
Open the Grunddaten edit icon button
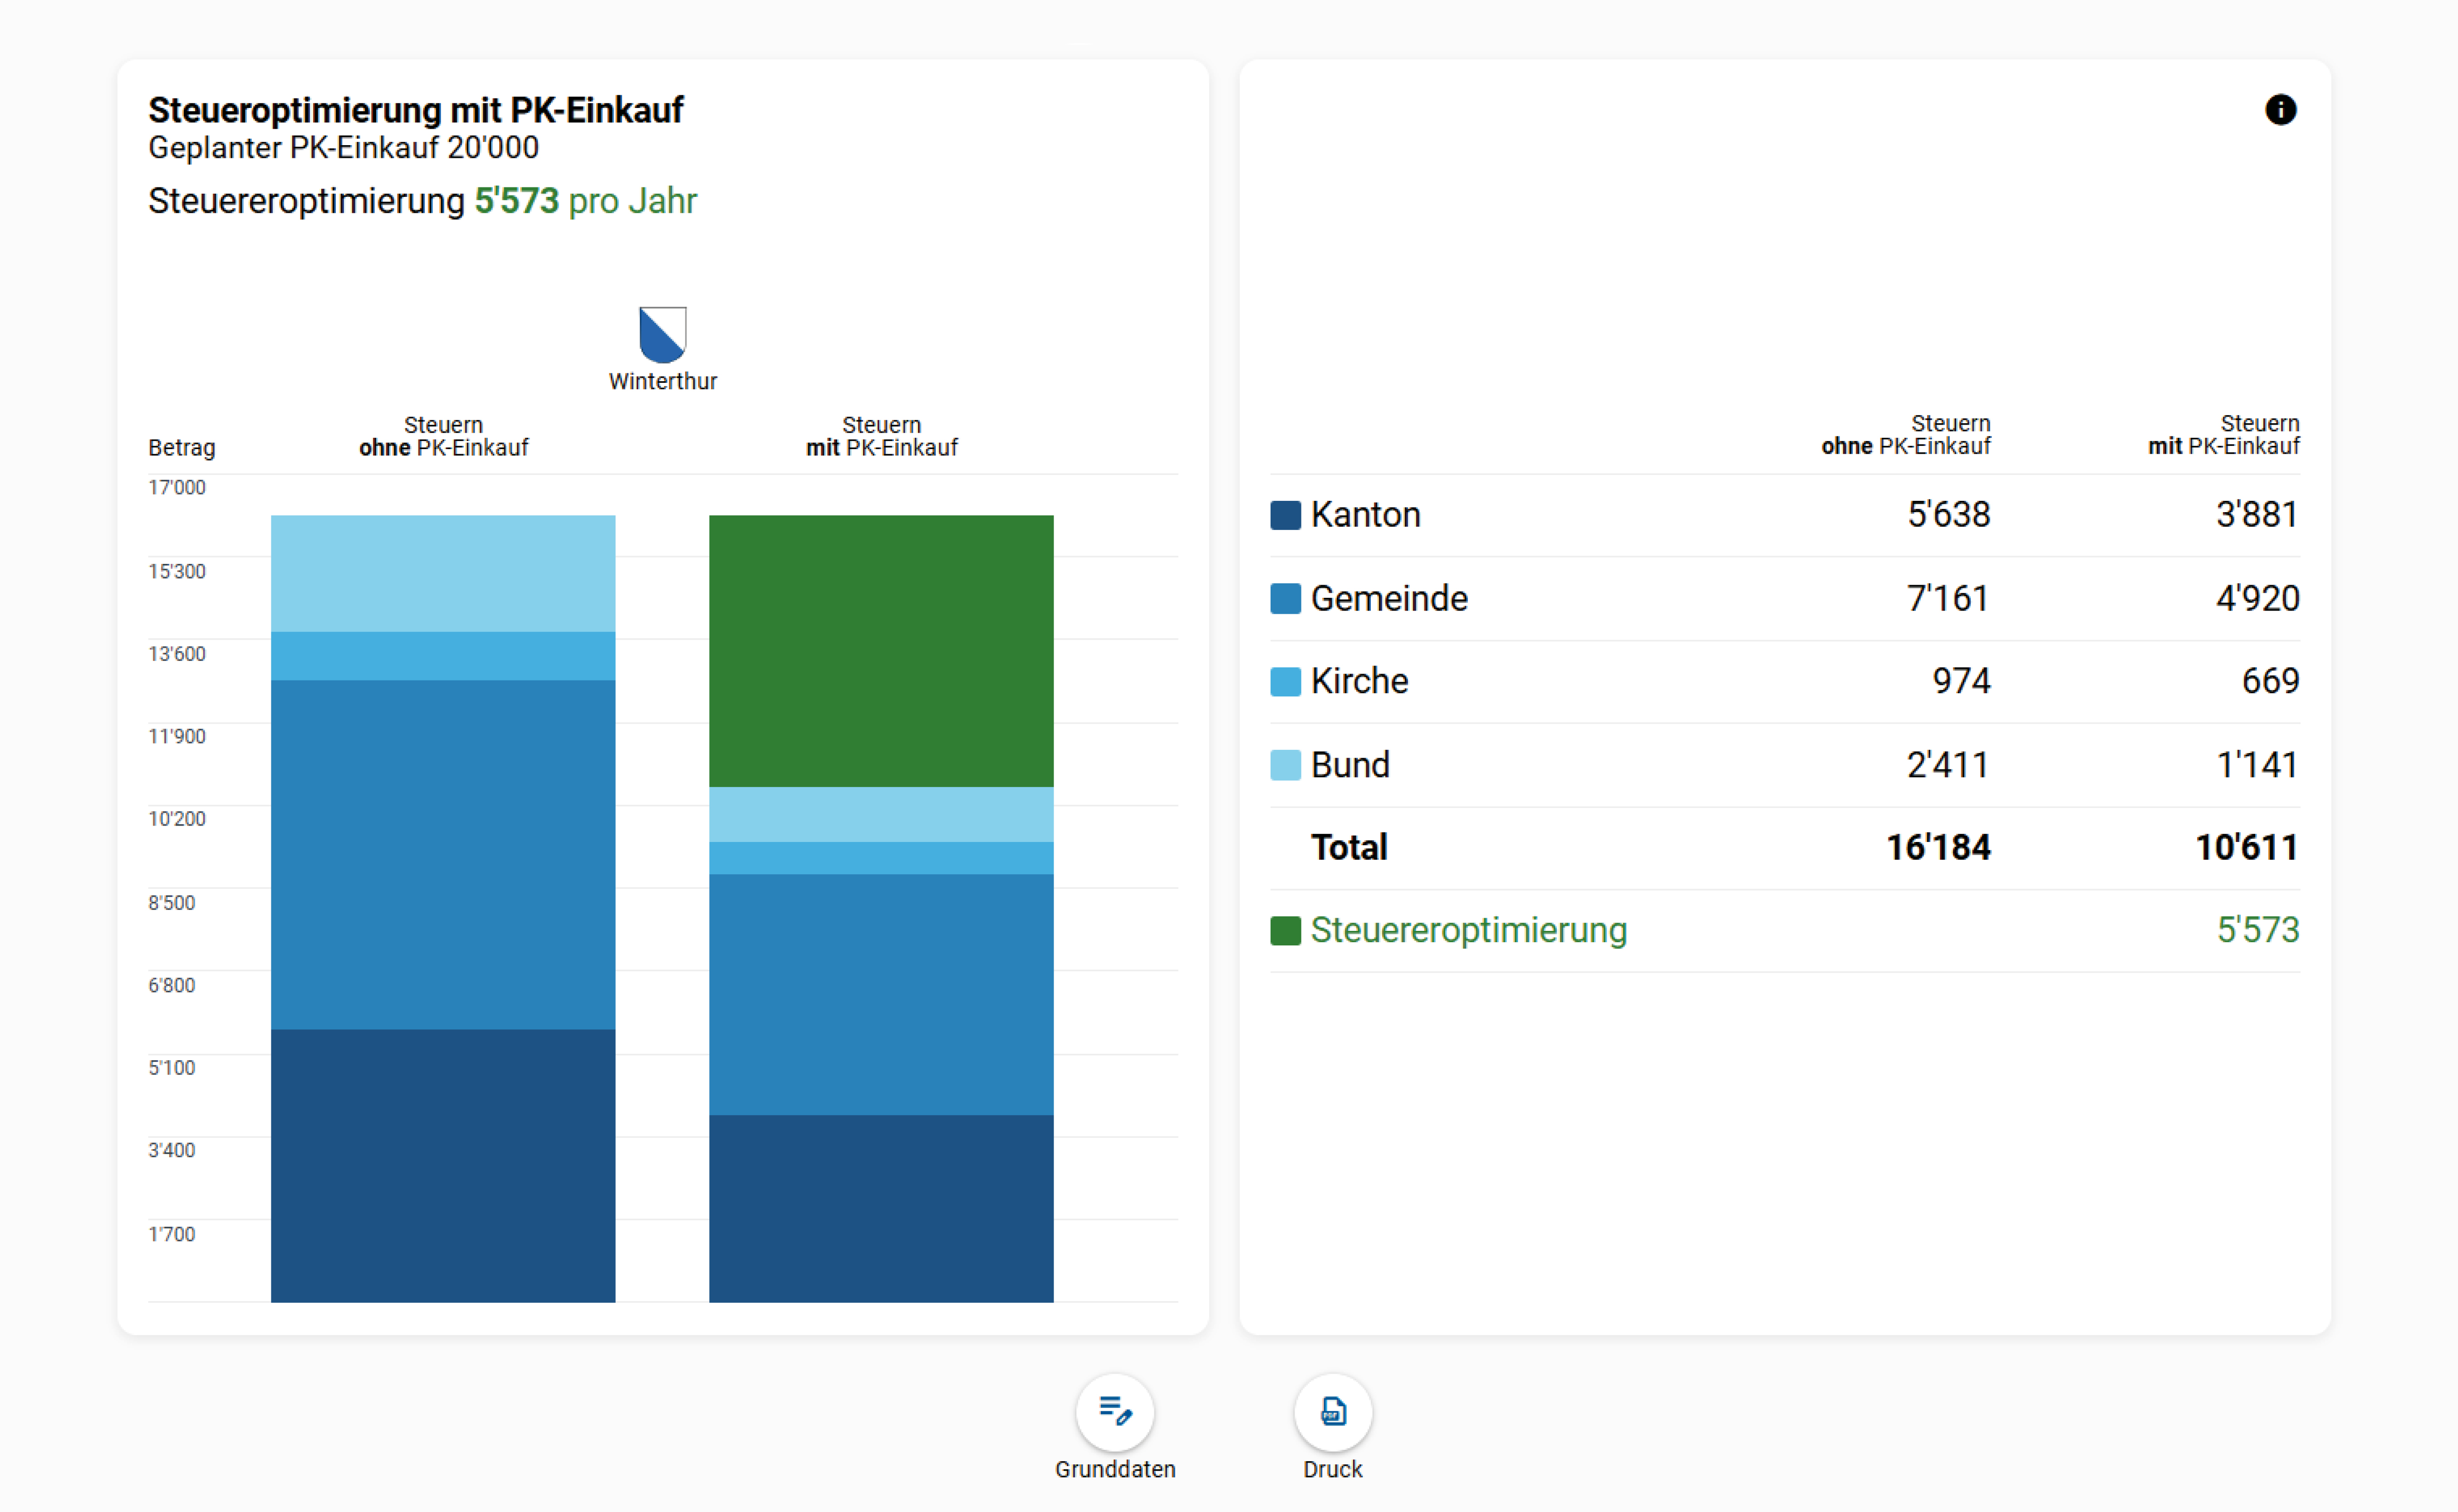tap(1115, 1412)
